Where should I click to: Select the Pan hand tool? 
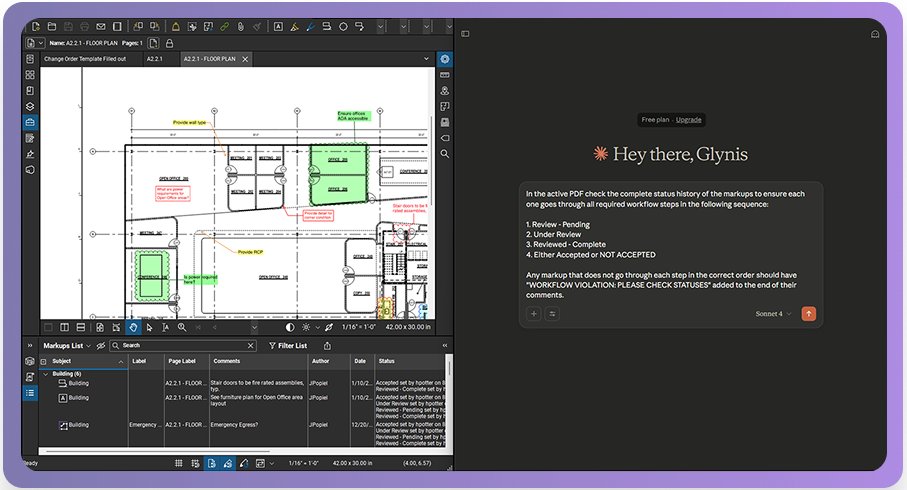[x=133, y=327]
